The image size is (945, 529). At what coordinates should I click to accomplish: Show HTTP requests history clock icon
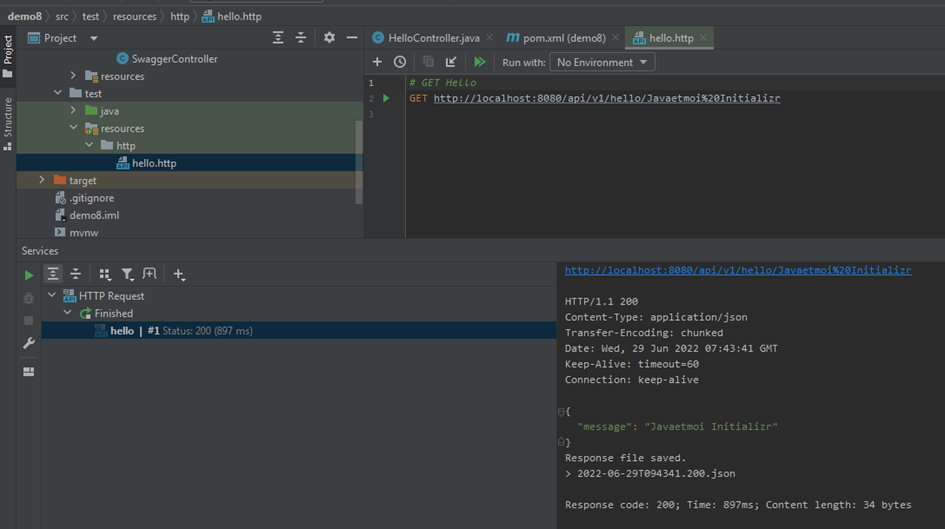pos(400,62)
